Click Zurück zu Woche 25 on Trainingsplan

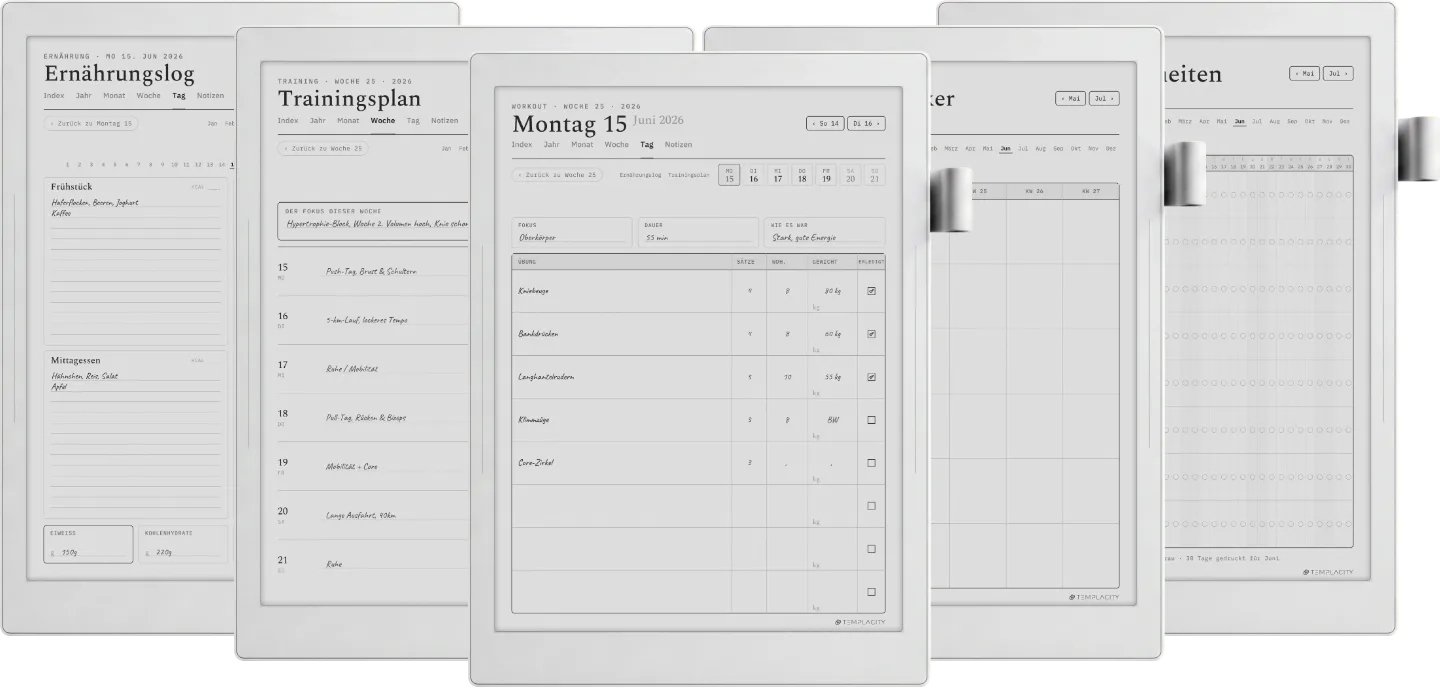(x=323, y=148)
